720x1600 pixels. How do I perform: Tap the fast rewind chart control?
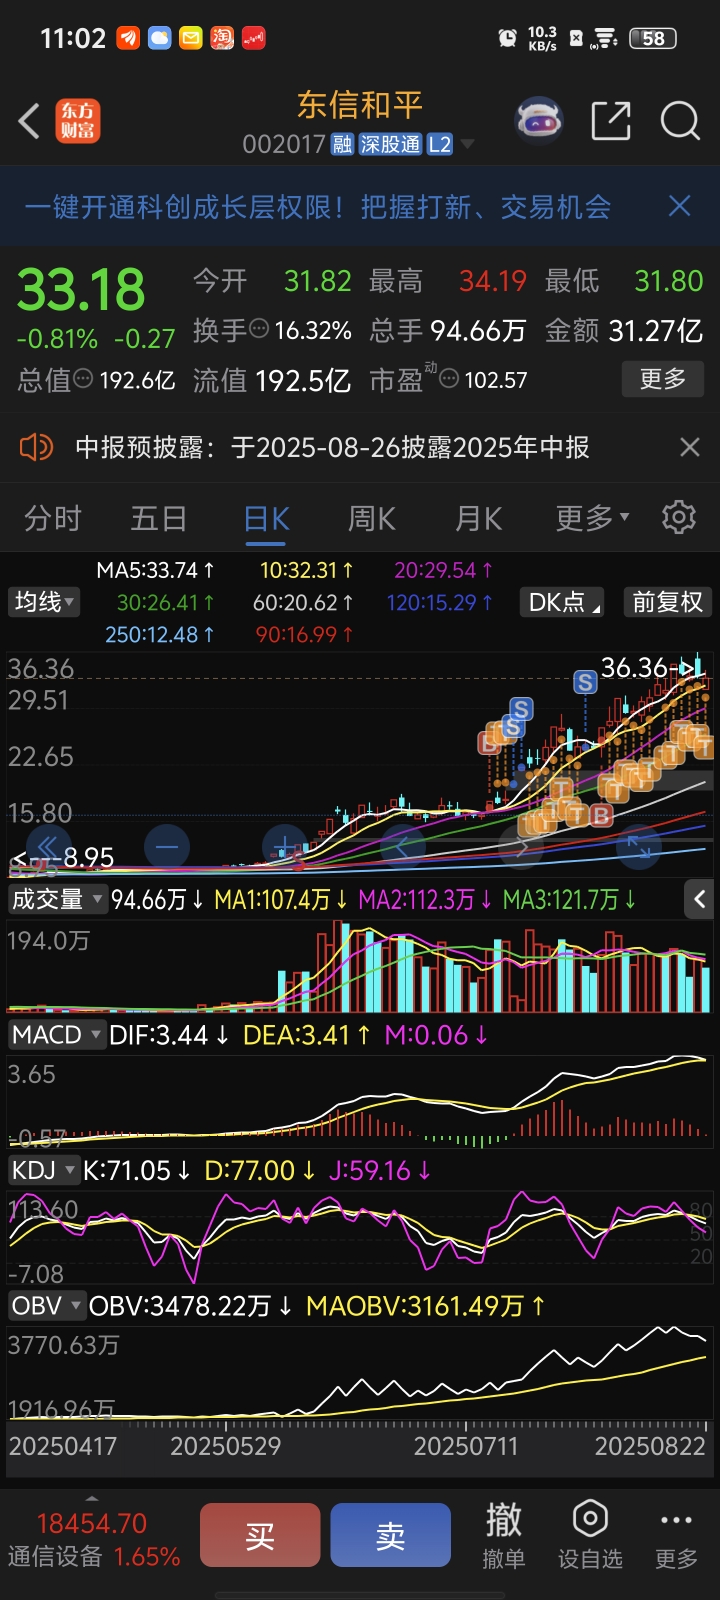[x=48, y=847]
